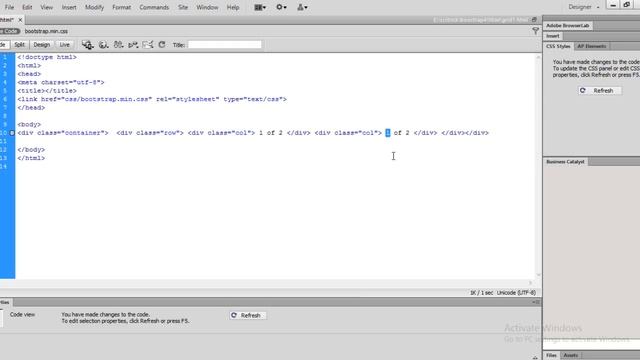Open the Extend Dreamweaver gear dropdown

281,7
